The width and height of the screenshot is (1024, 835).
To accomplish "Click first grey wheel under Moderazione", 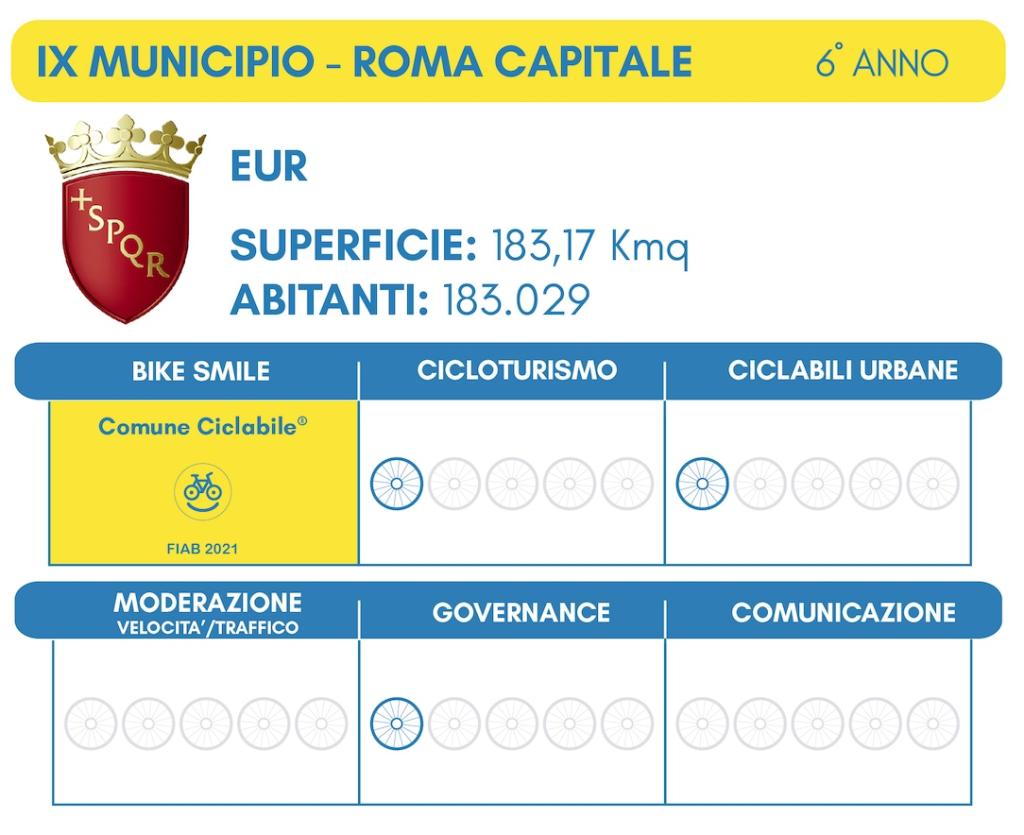I will (x=91, y=723).
